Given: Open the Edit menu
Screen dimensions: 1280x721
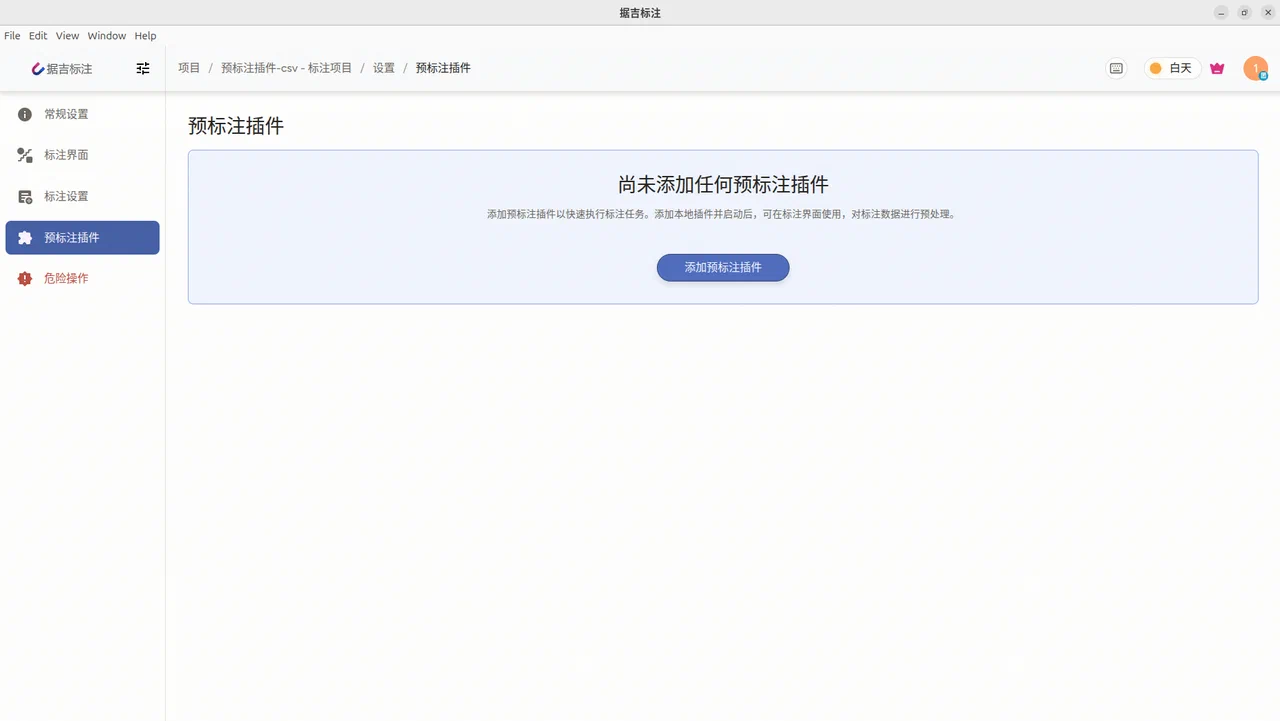Looking at the screenshot, I should click(38, 36).
